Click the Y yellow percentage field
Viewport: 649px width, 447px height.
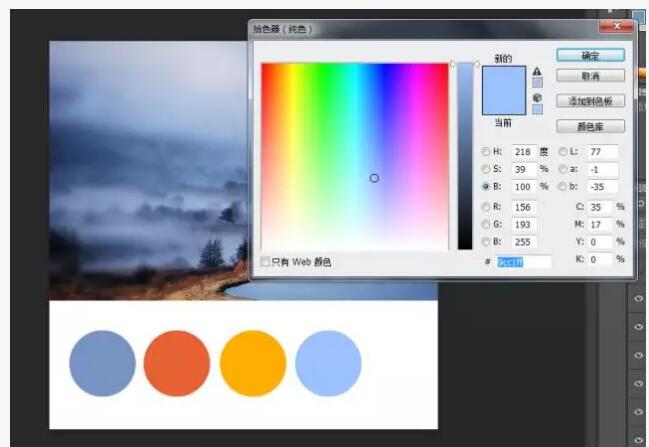click(599, 242)
